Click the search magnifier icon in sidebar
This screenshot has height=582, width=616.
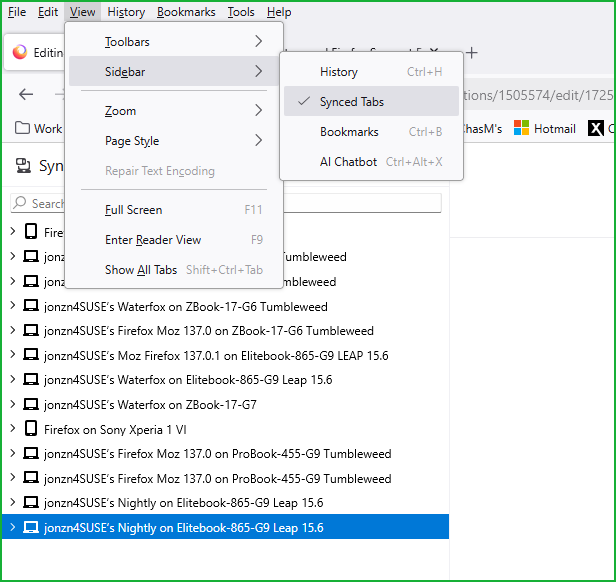[x=20, y=202]
